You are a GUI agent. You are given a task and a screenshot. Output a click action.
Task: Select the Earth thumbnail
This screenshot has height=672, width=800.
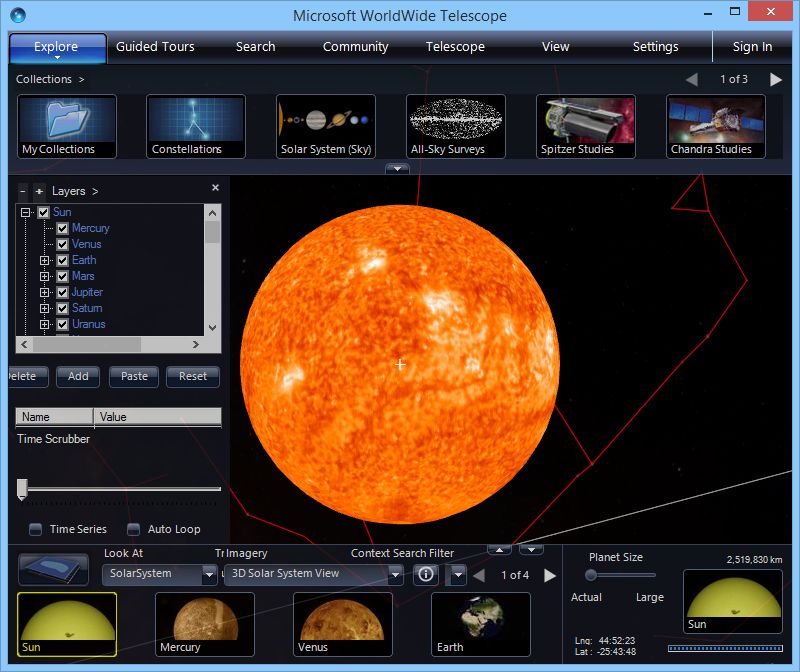point(481,625)
